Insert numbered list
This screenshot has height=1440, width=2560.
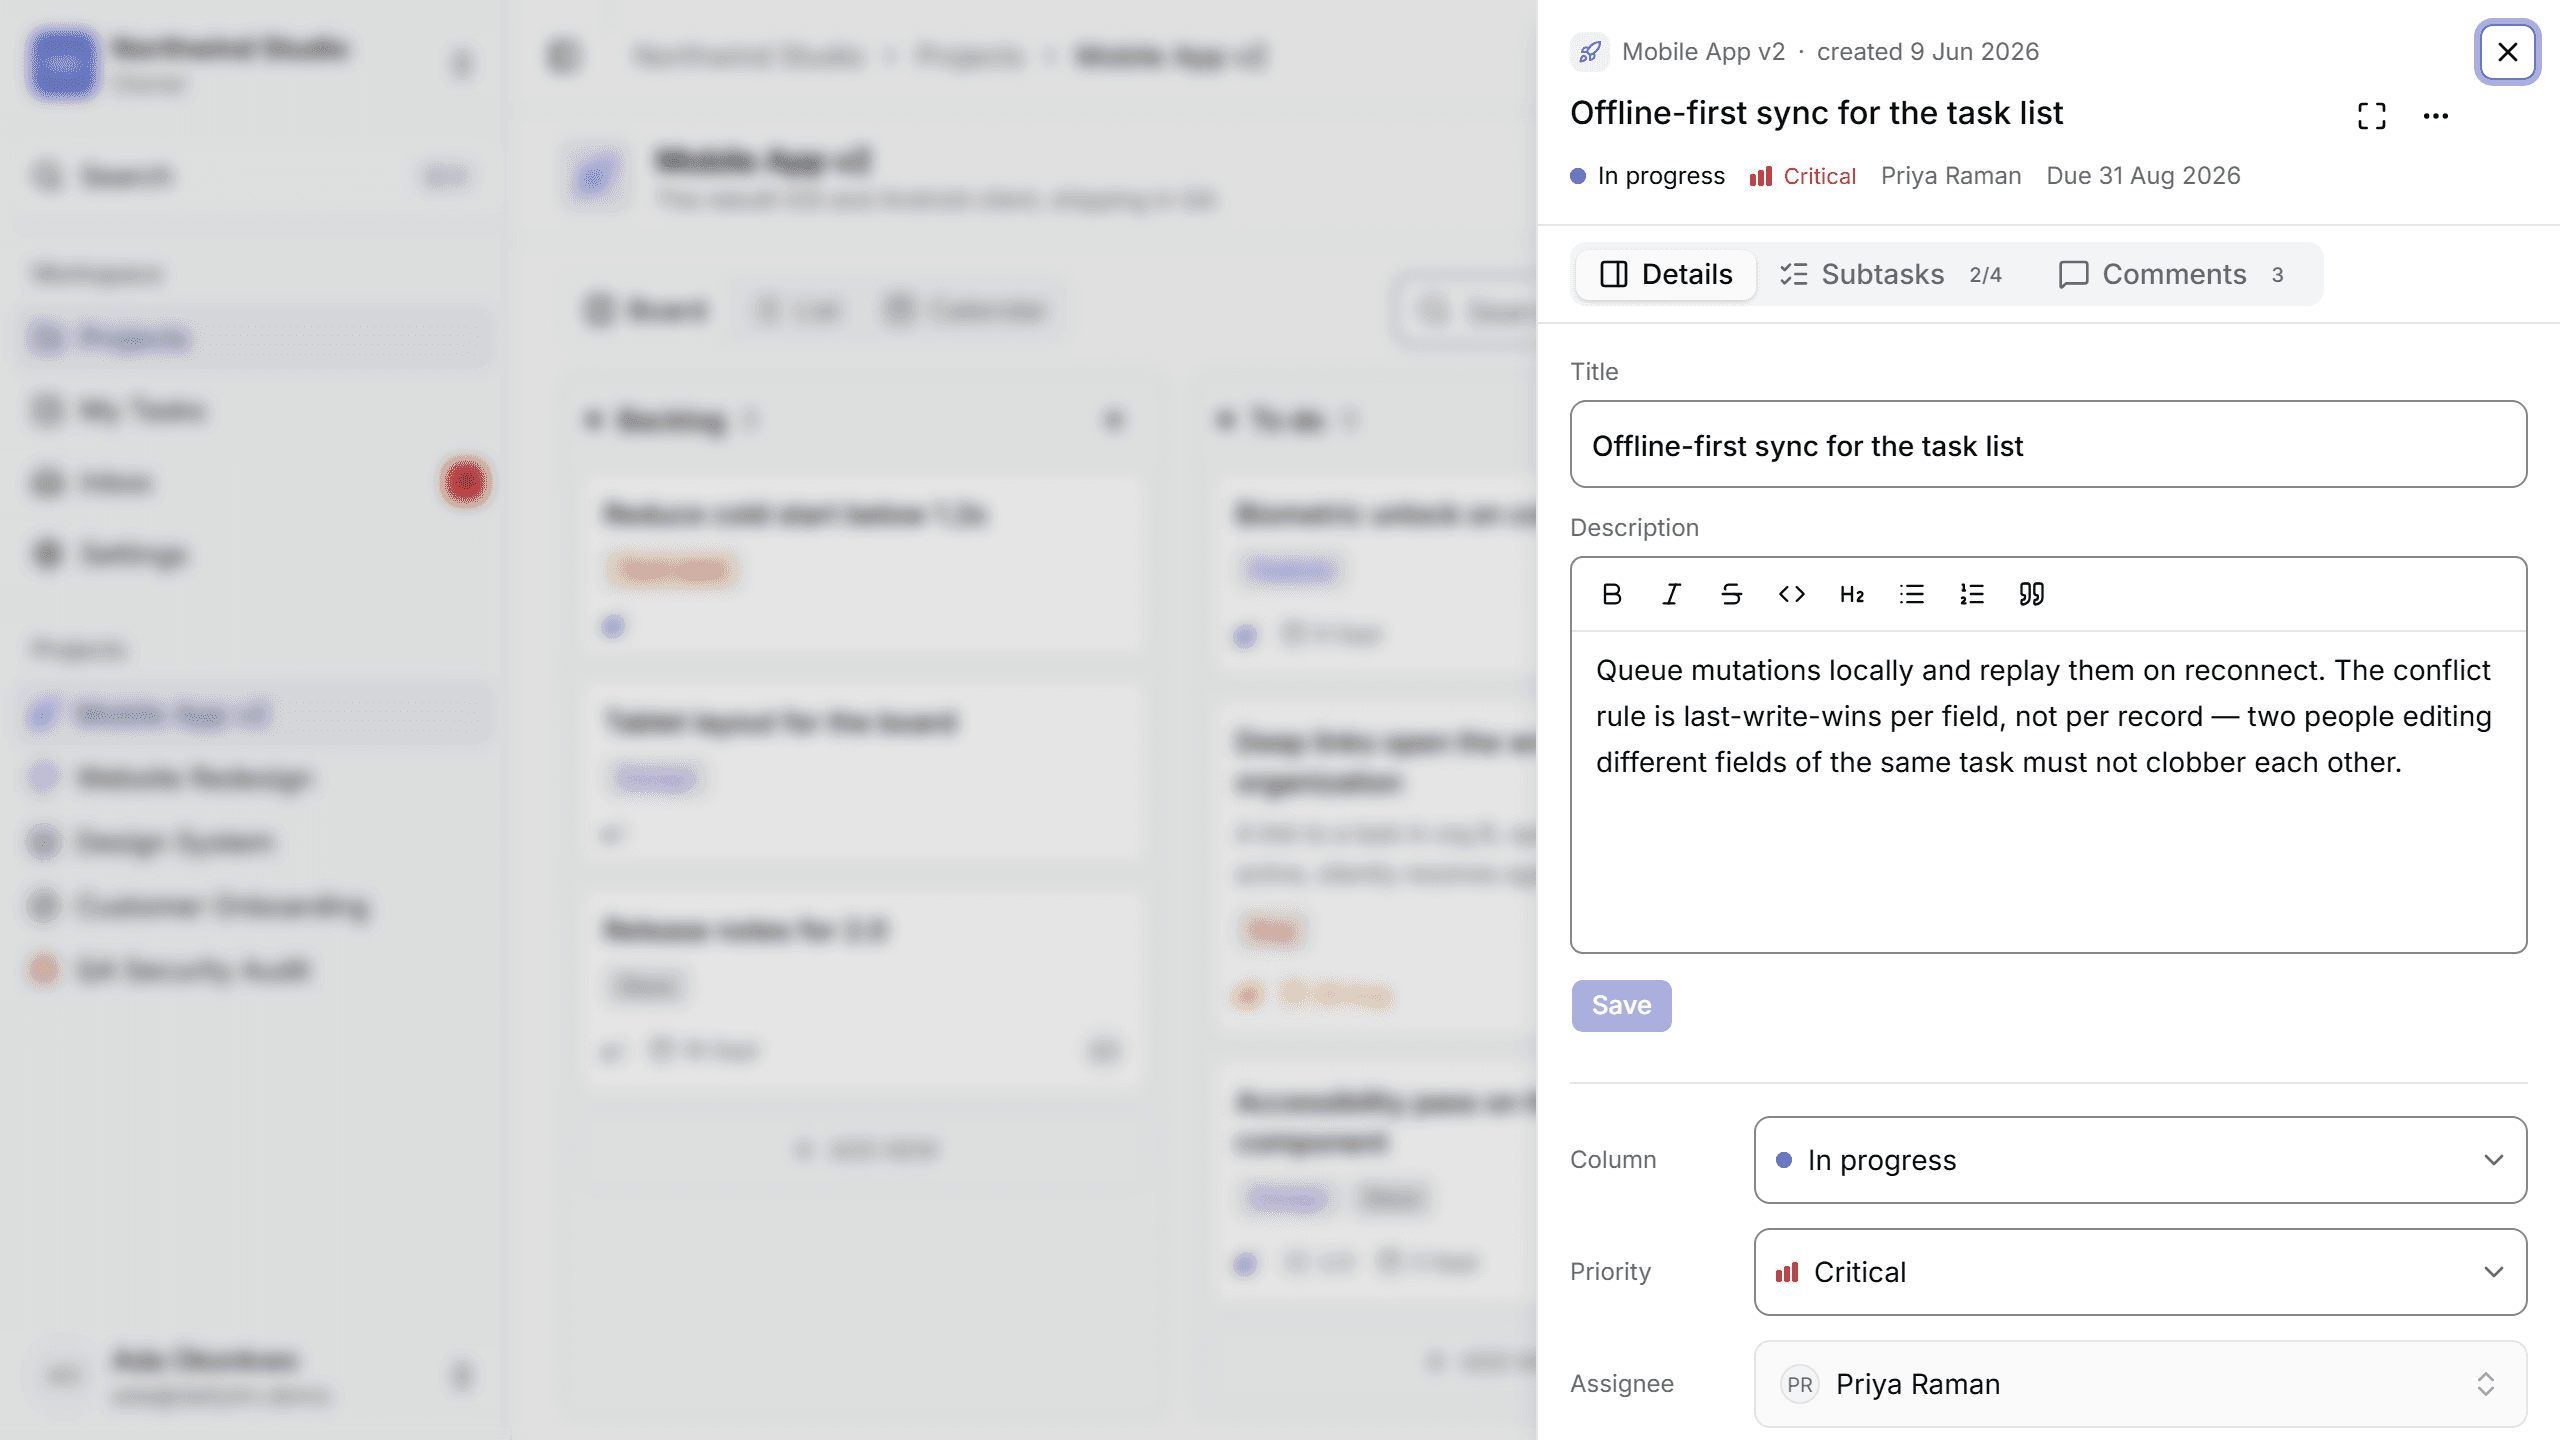[x=1971, y=594]
